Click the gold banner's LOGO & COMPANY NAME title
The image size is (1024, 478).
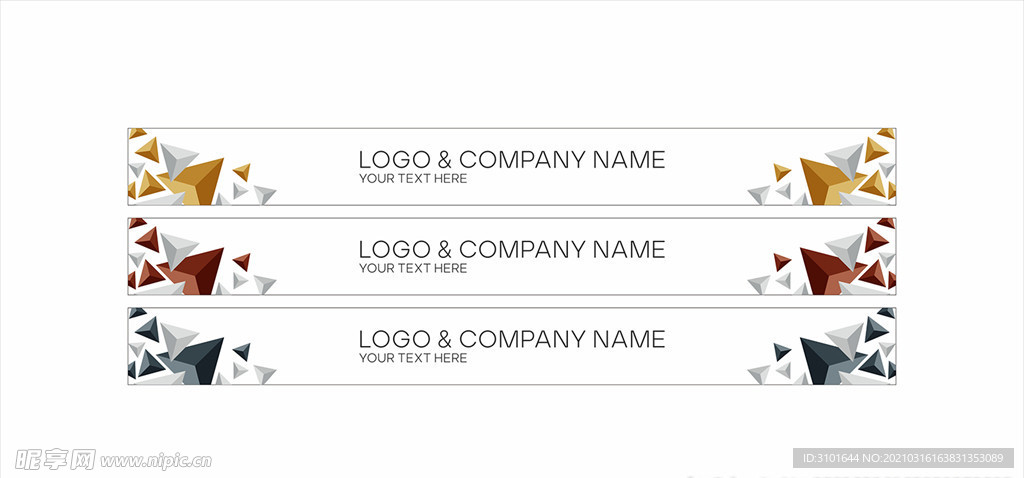click(511, 159)
